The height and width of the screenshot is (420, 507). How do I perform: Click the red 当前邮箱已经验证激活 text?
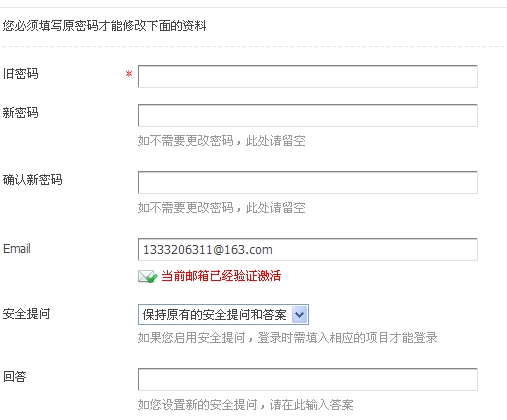221,276
